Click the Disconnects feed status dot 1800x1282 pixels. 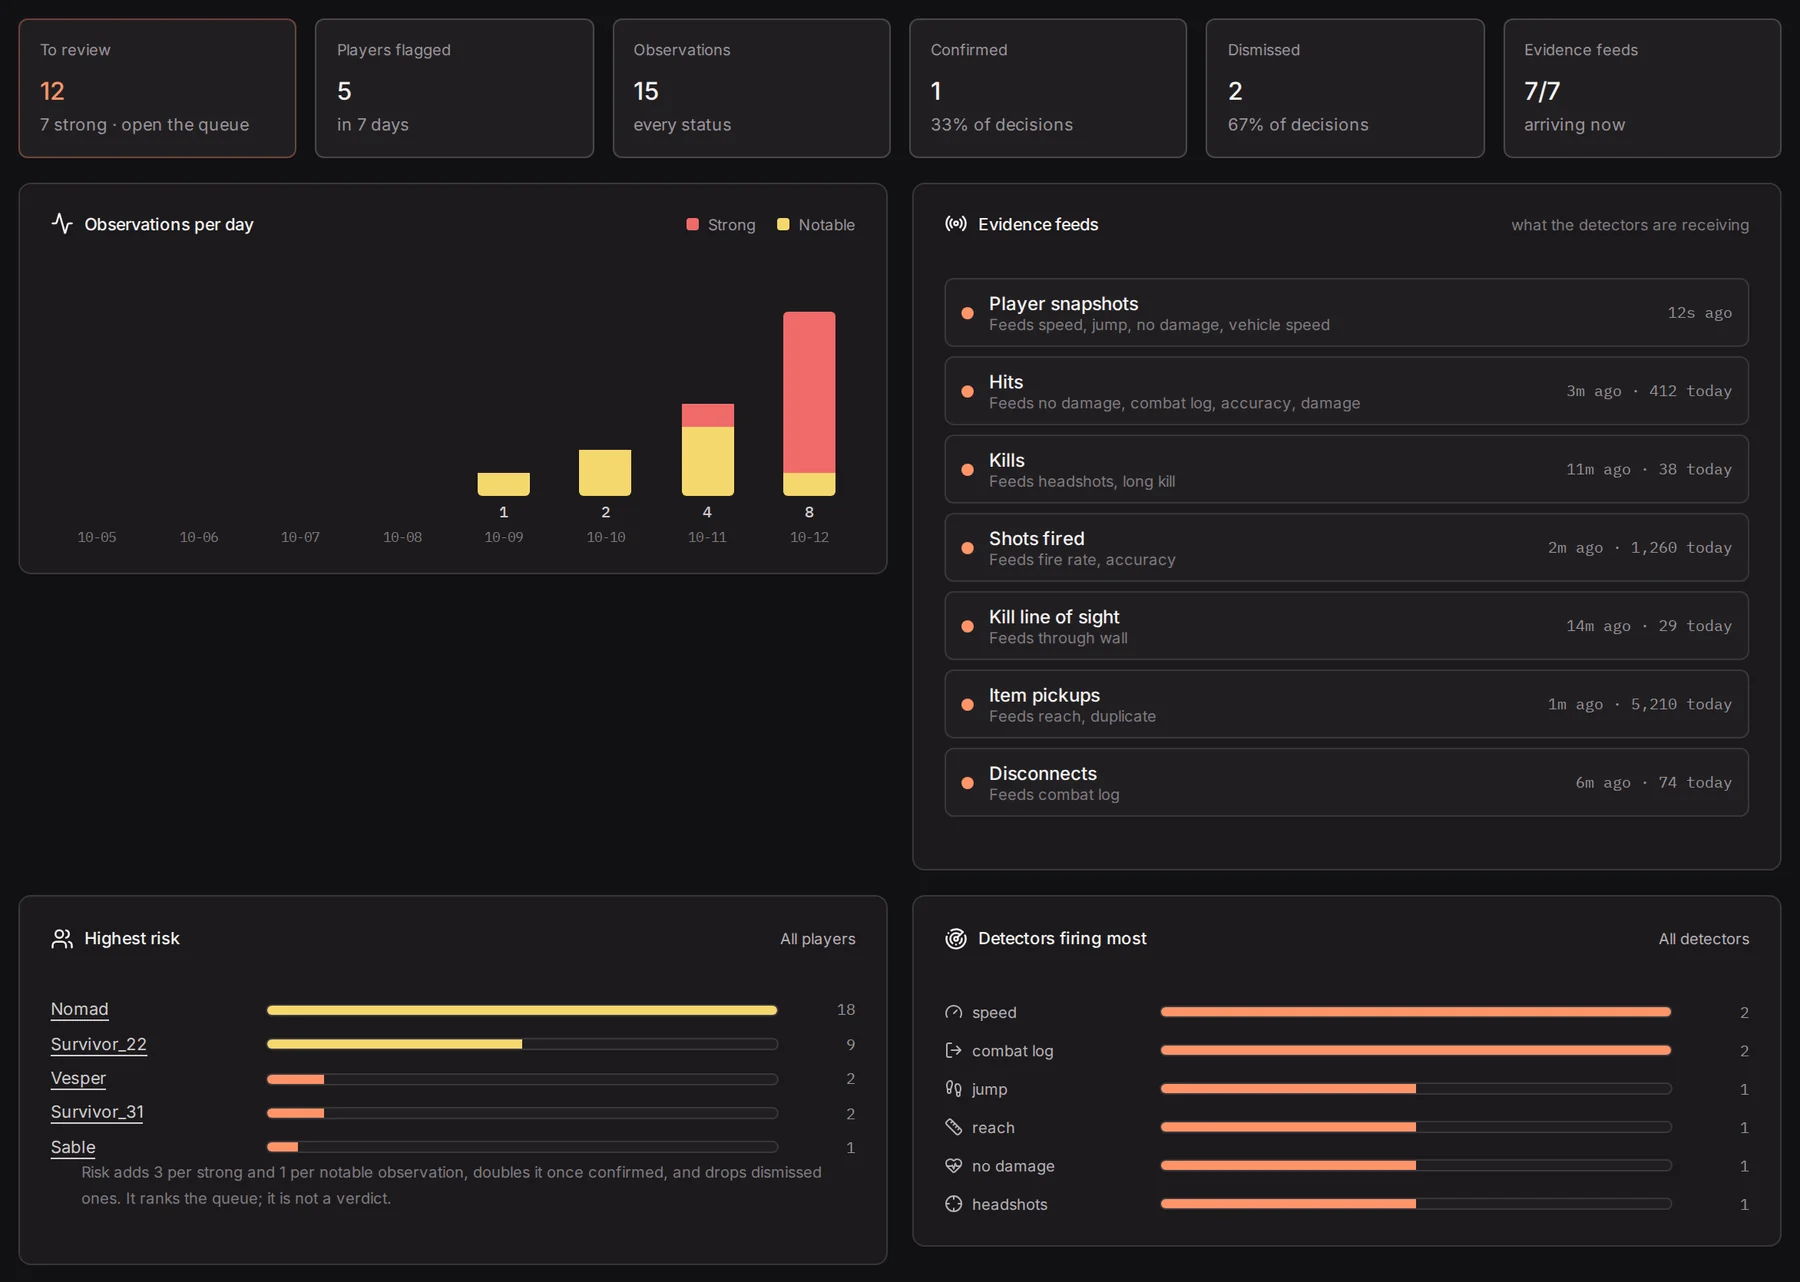coord(967,783)
